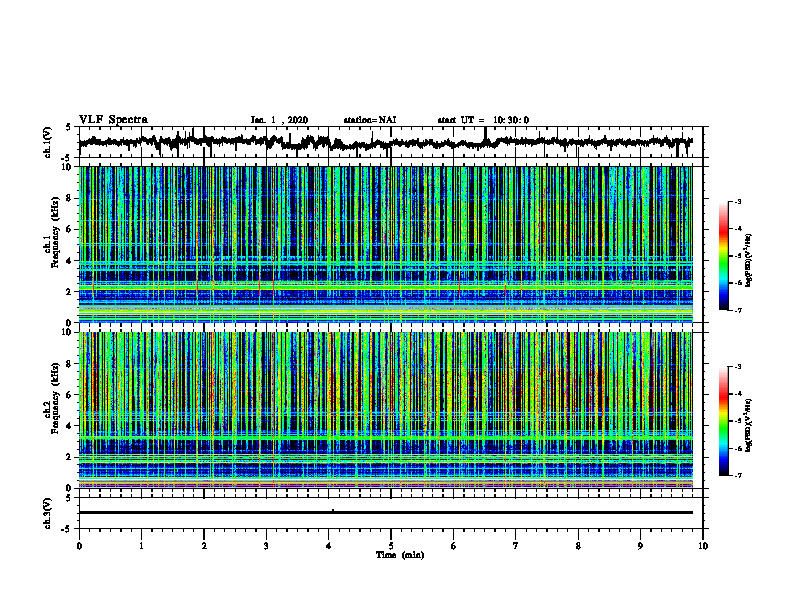Click the "-3" value on ch.1 color bar
Image resolution: width=792 pixels, height=612 pixels.
point(738,201)
